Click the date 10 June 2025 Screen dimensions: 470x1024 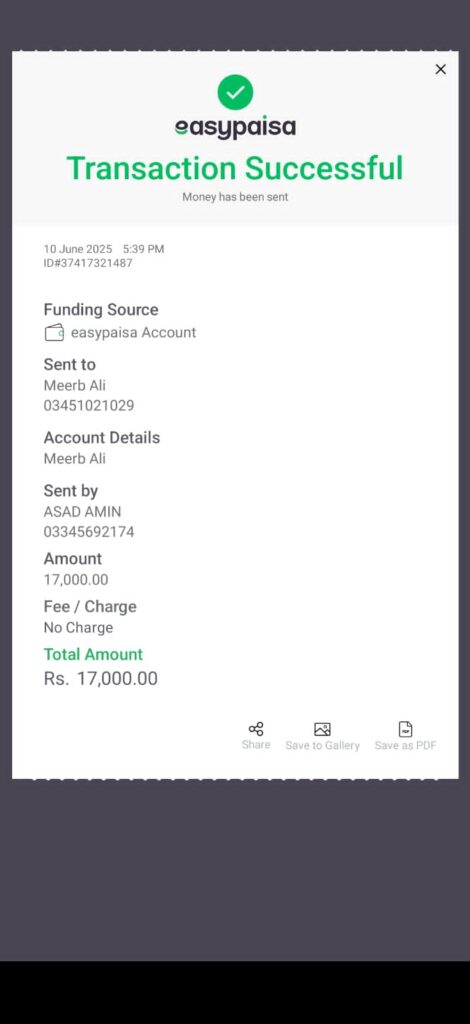[x=78, y=249]
